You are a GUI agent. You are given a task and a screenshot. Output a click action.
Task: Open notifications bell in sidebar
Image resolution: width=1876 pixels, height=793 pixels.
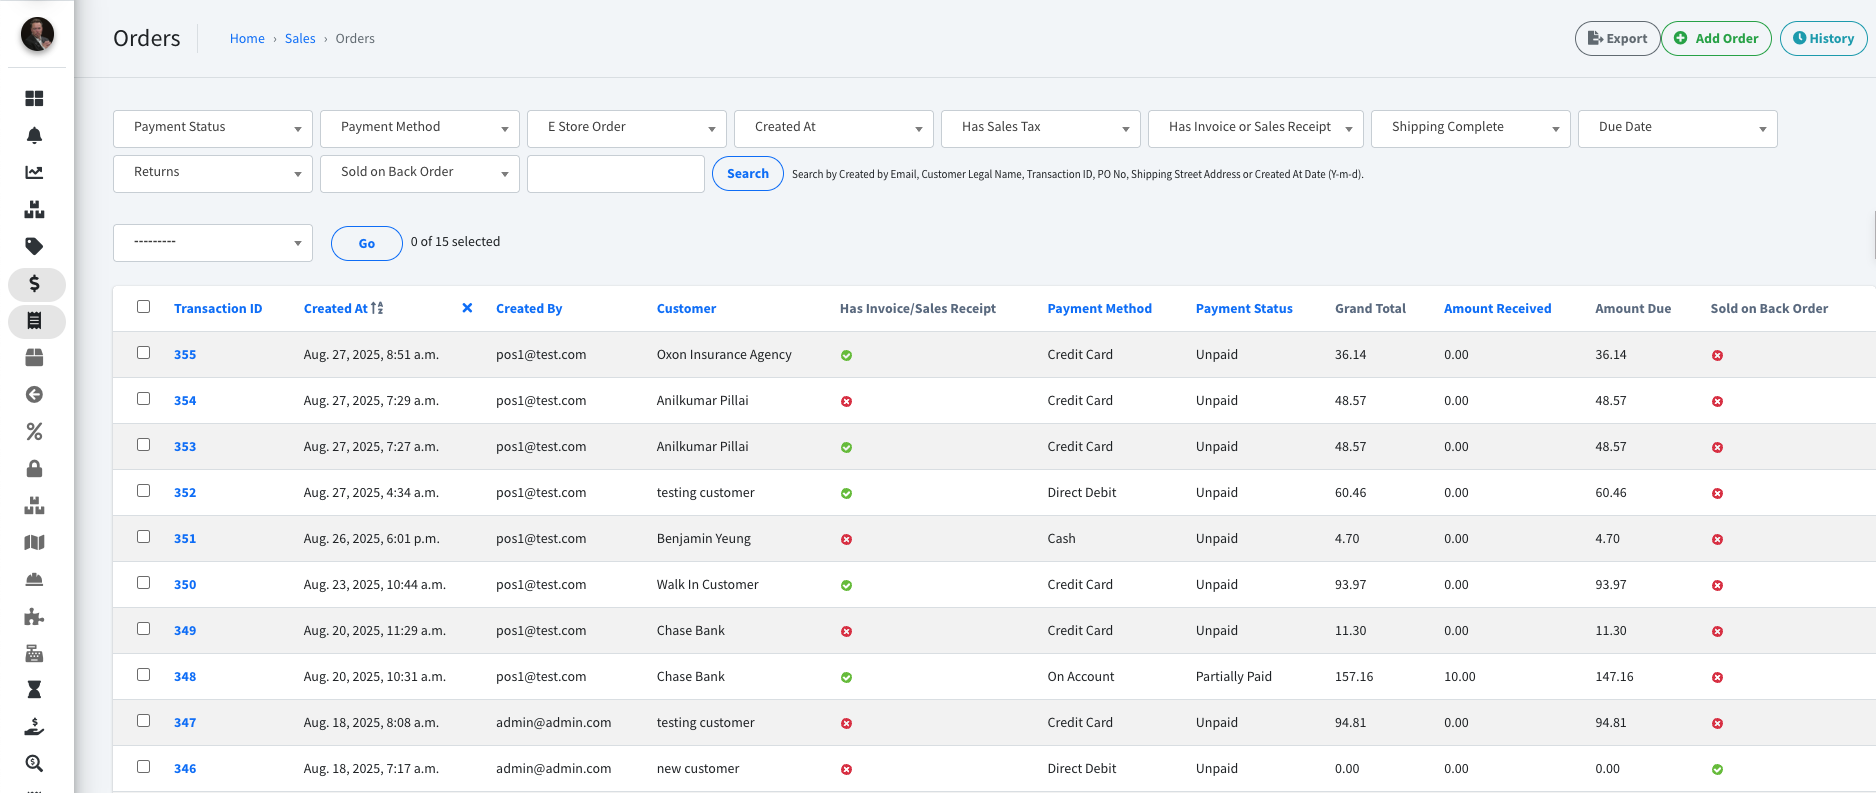point(34,135)
